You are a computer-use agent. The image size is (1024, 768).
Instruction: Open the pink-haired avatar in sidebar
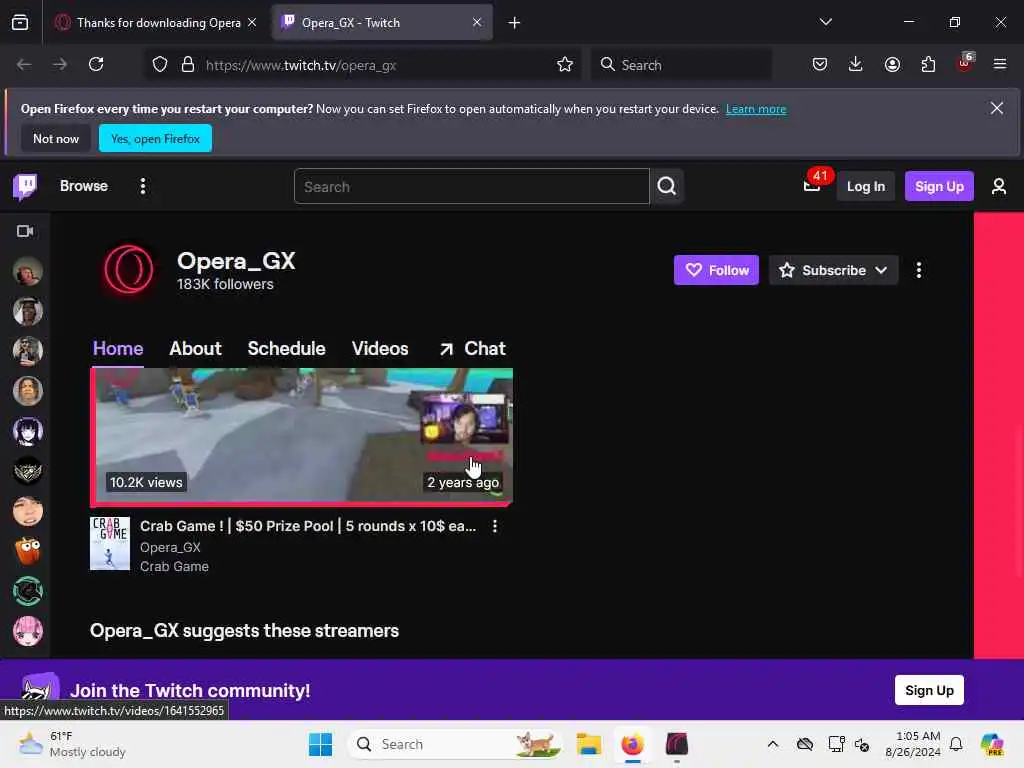pyautogui.click(x=27, y=632)
